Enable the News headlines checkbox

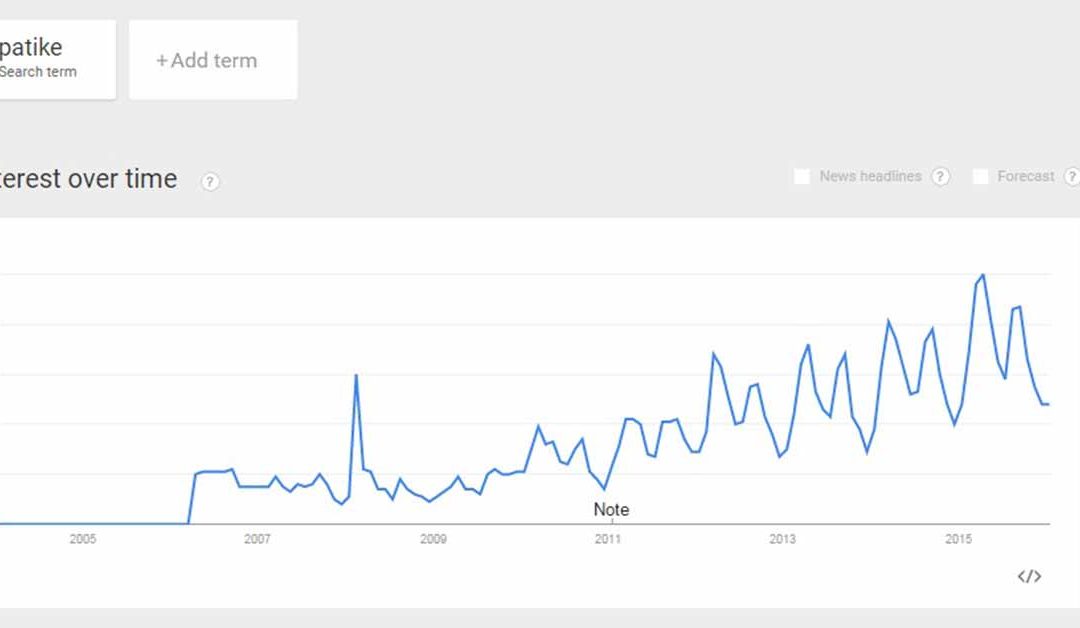(801, 177)
